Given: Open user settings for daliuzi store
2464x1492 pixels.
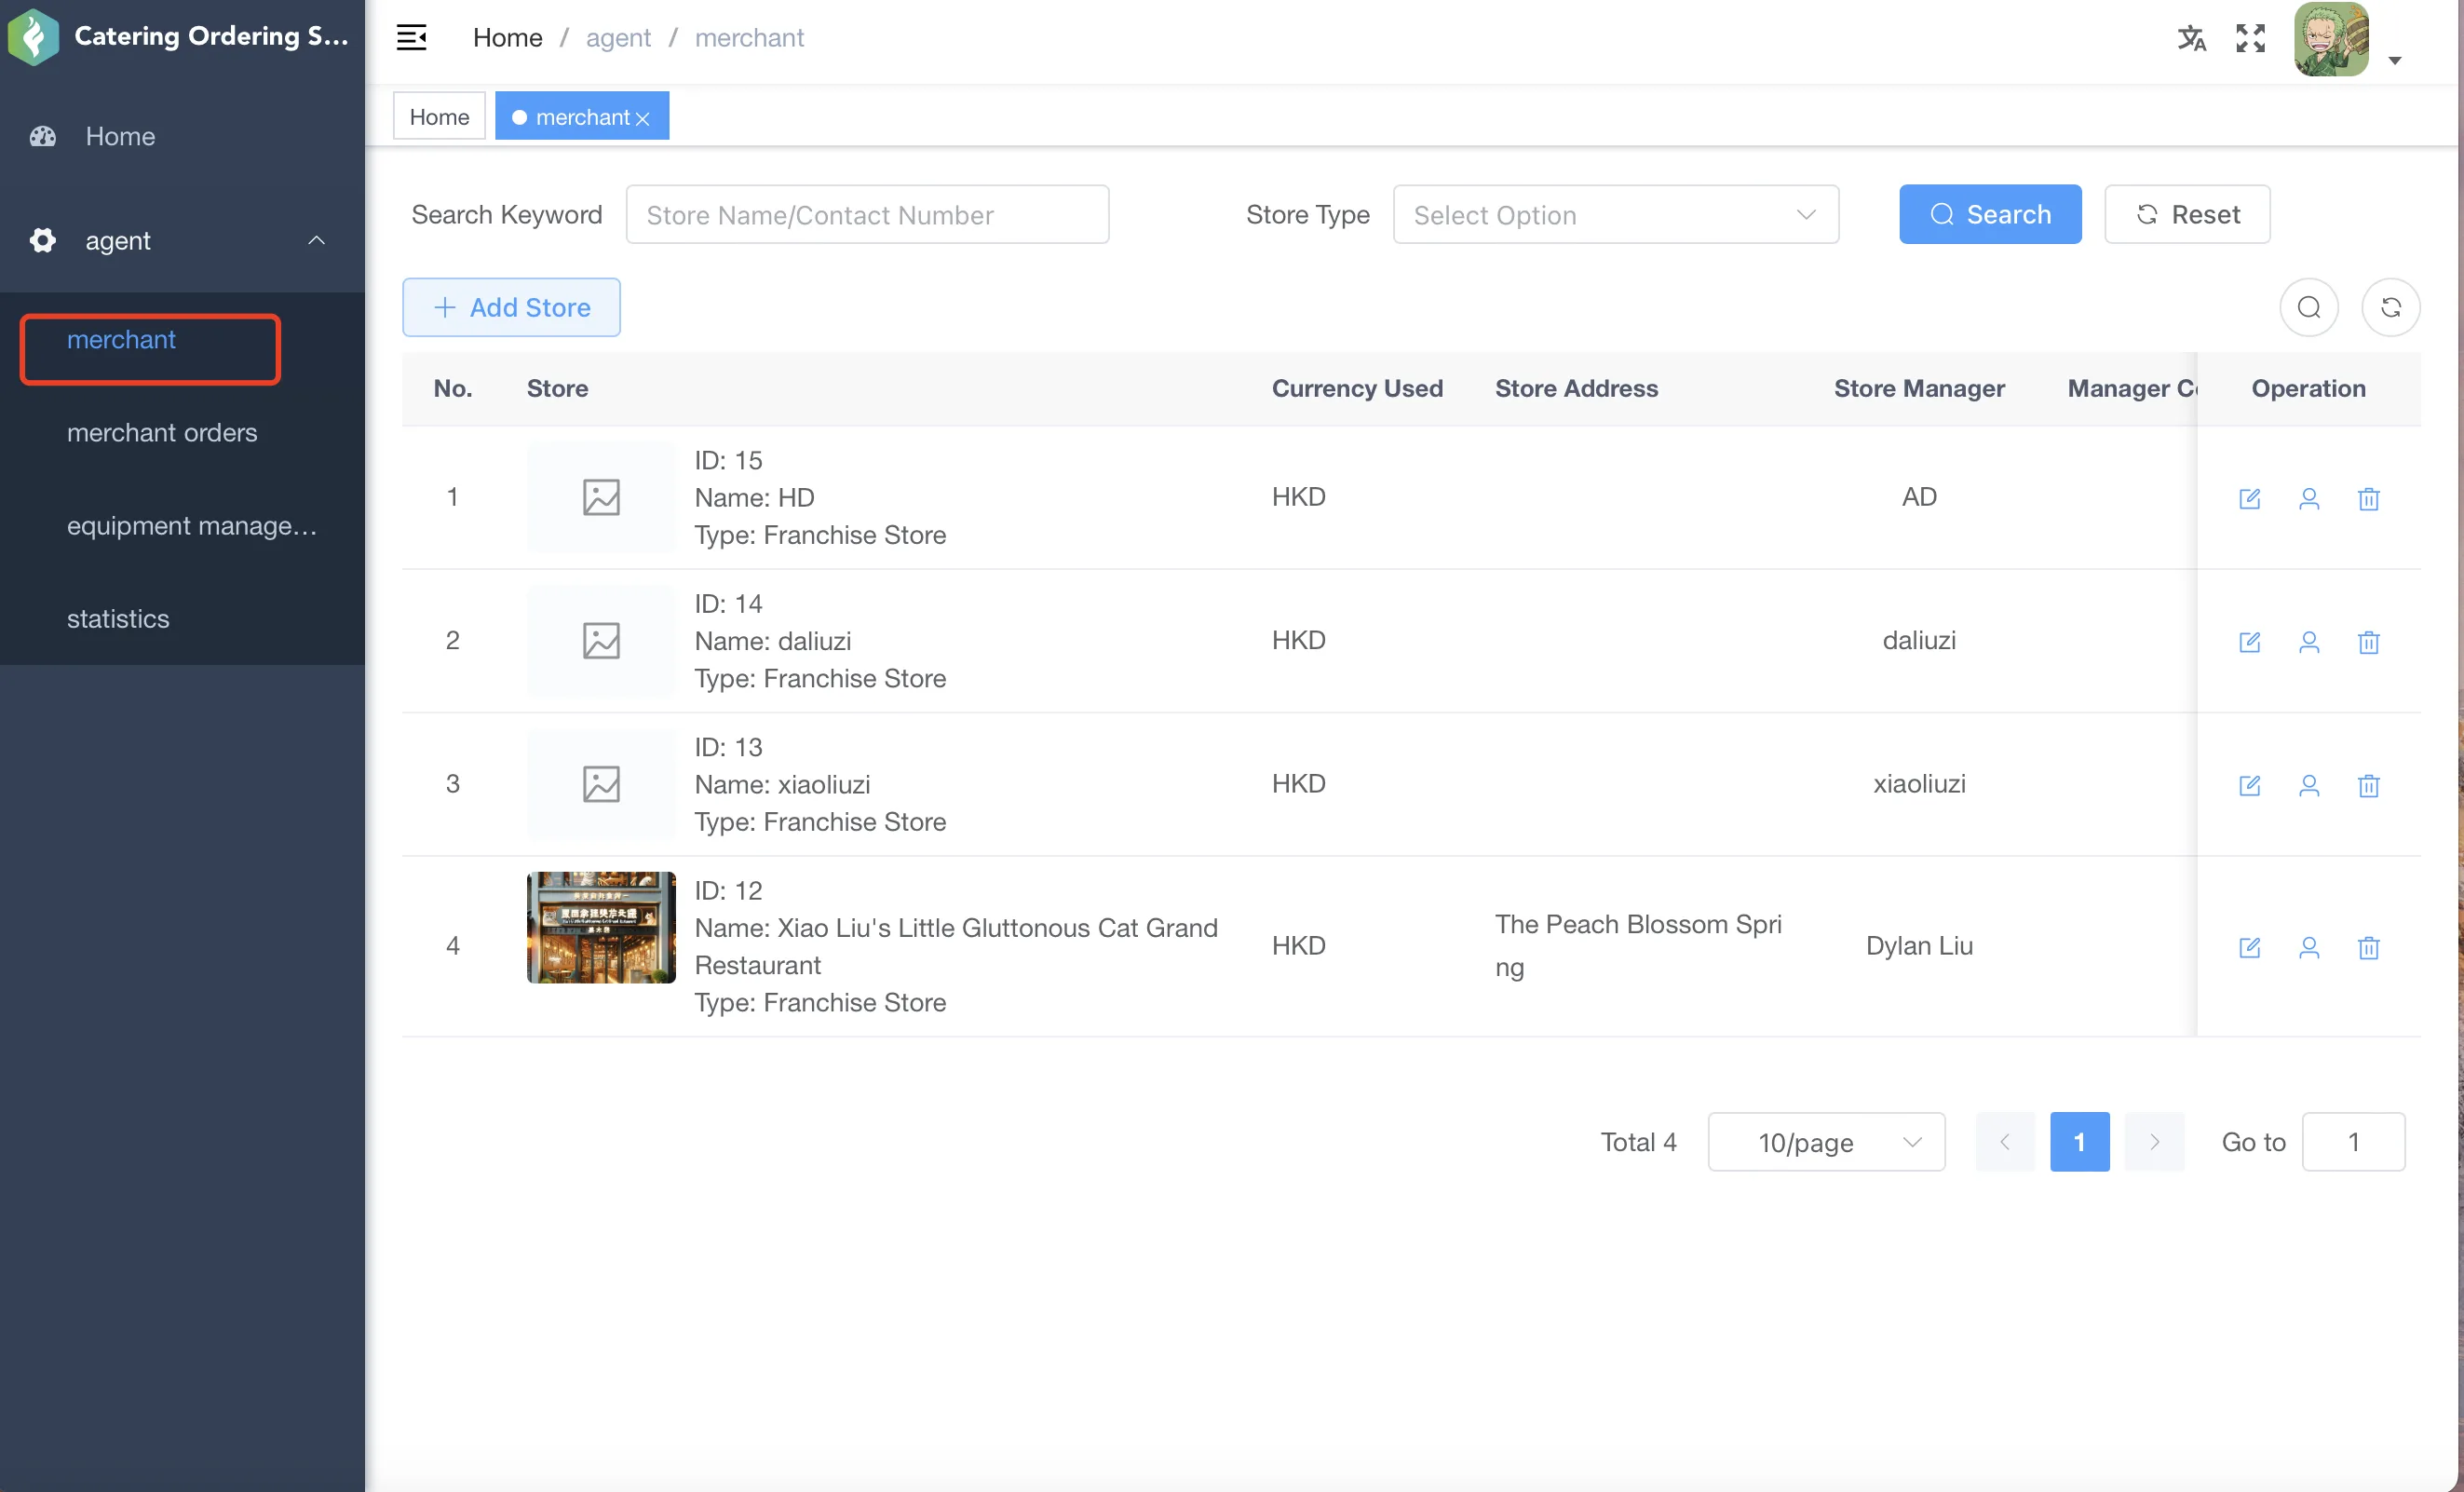Looking at the screenshot, I should [2308, 641].
